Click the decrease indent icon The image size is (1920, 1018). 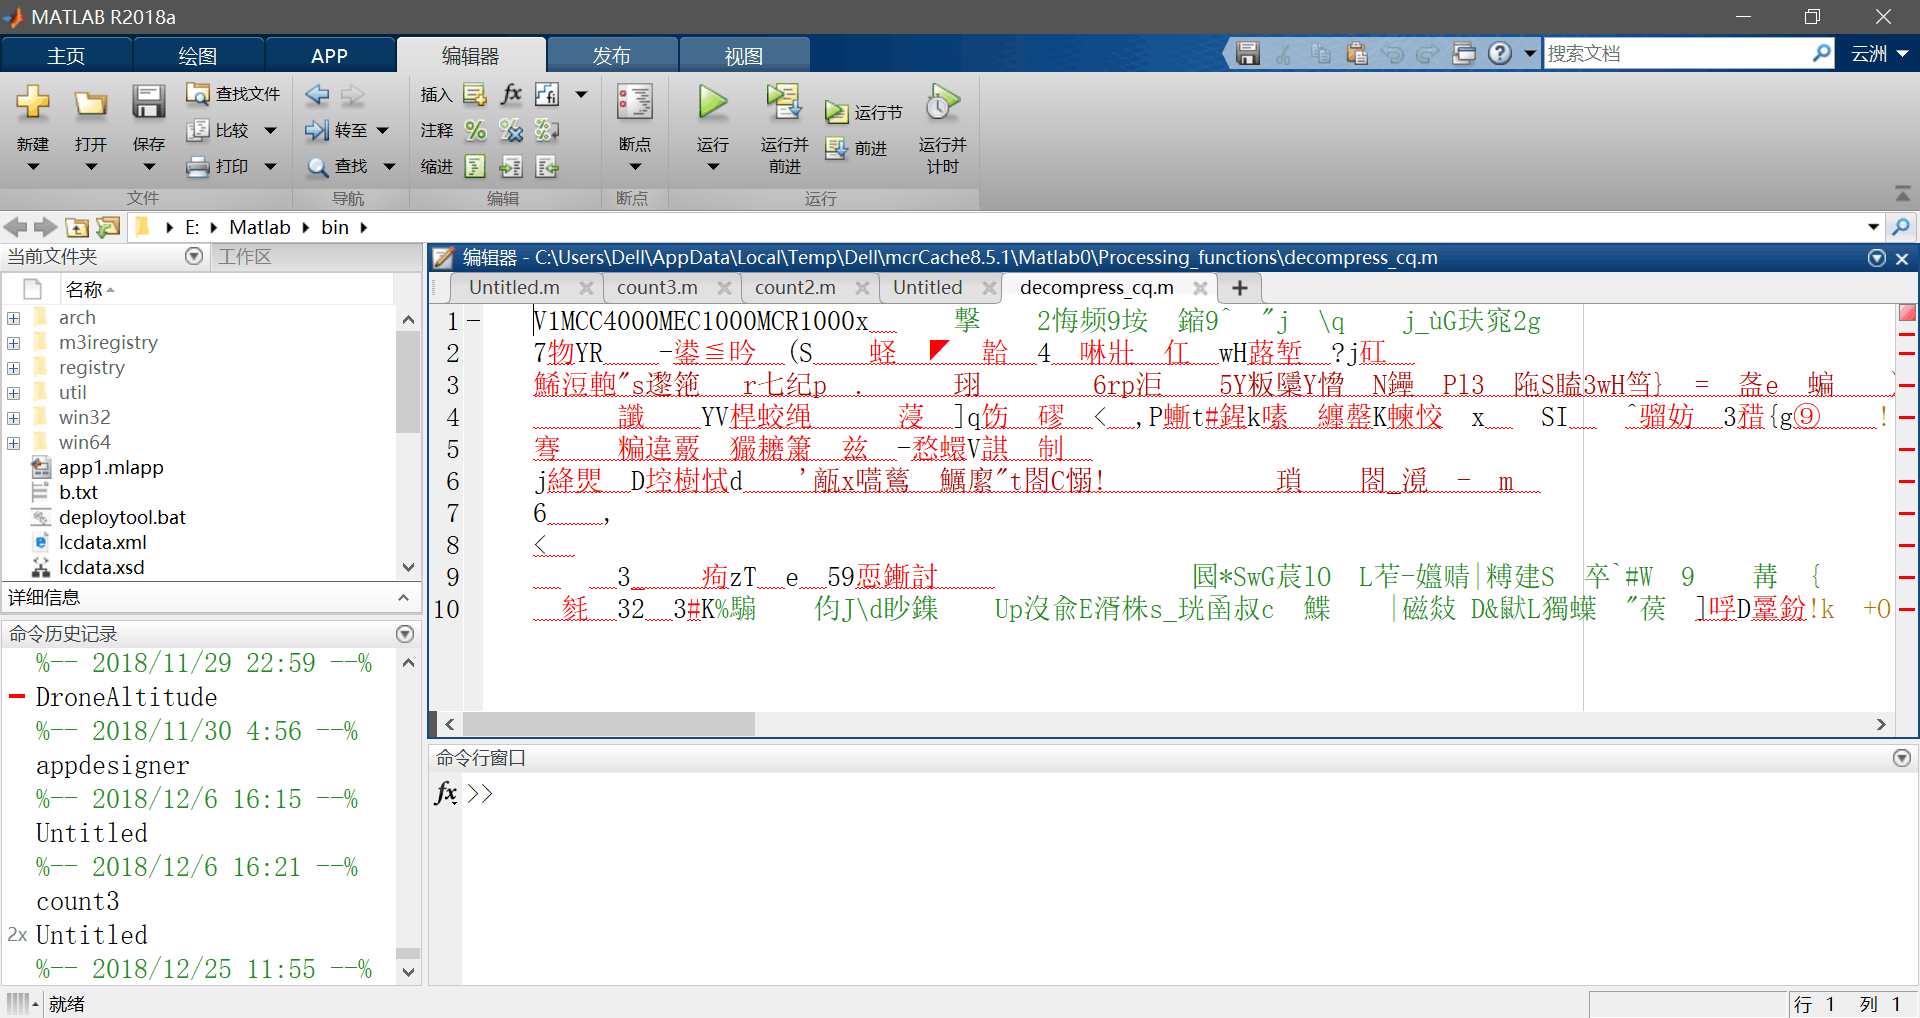[547, 166]
